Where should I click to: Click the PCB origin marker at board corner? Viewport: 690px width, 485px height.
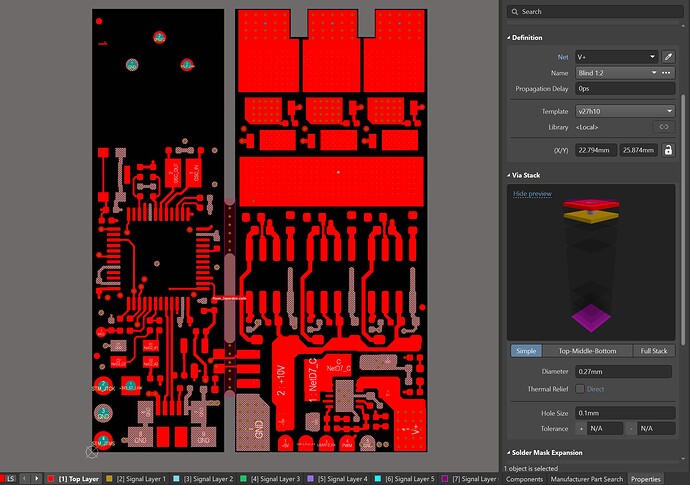[x=92, y=452]
